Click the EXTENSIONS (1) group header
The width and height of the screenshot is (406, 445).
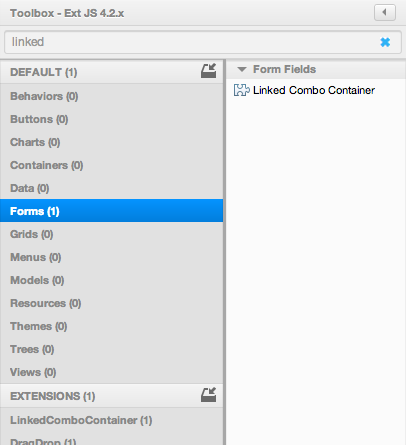click(111, 396)
